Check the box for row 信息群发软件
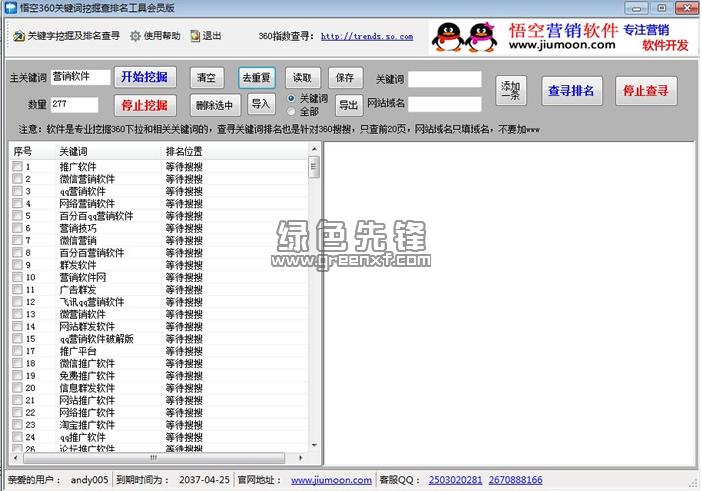The height and width of the screenshot is (491, 702). coord(17,388)
